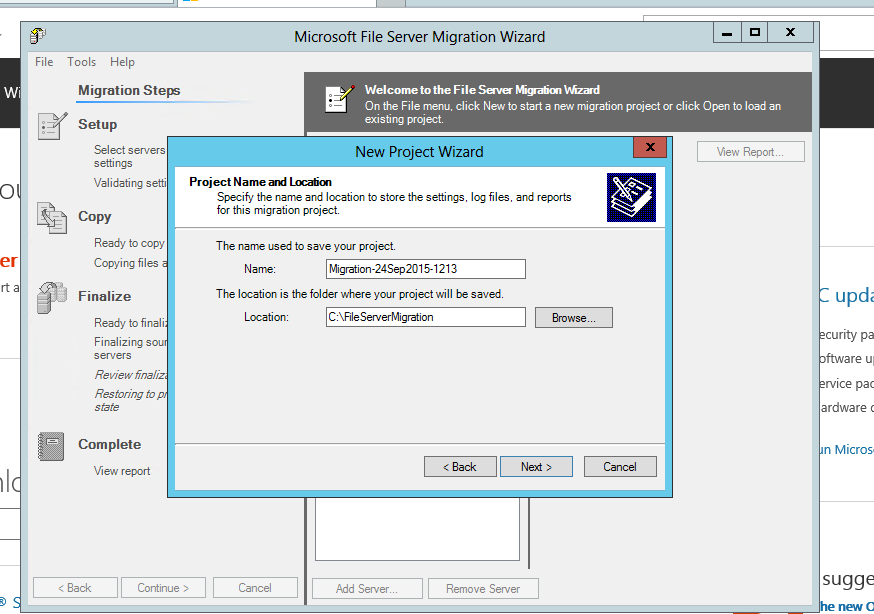Click the welcome banner title text

click(482, 90)
